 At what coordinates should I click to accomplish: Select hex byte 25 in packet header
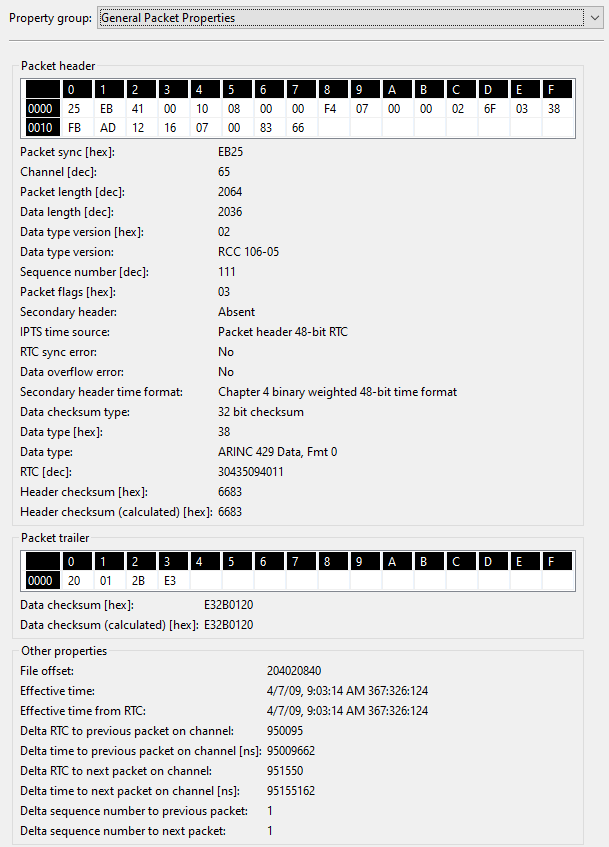coord(75,109)
